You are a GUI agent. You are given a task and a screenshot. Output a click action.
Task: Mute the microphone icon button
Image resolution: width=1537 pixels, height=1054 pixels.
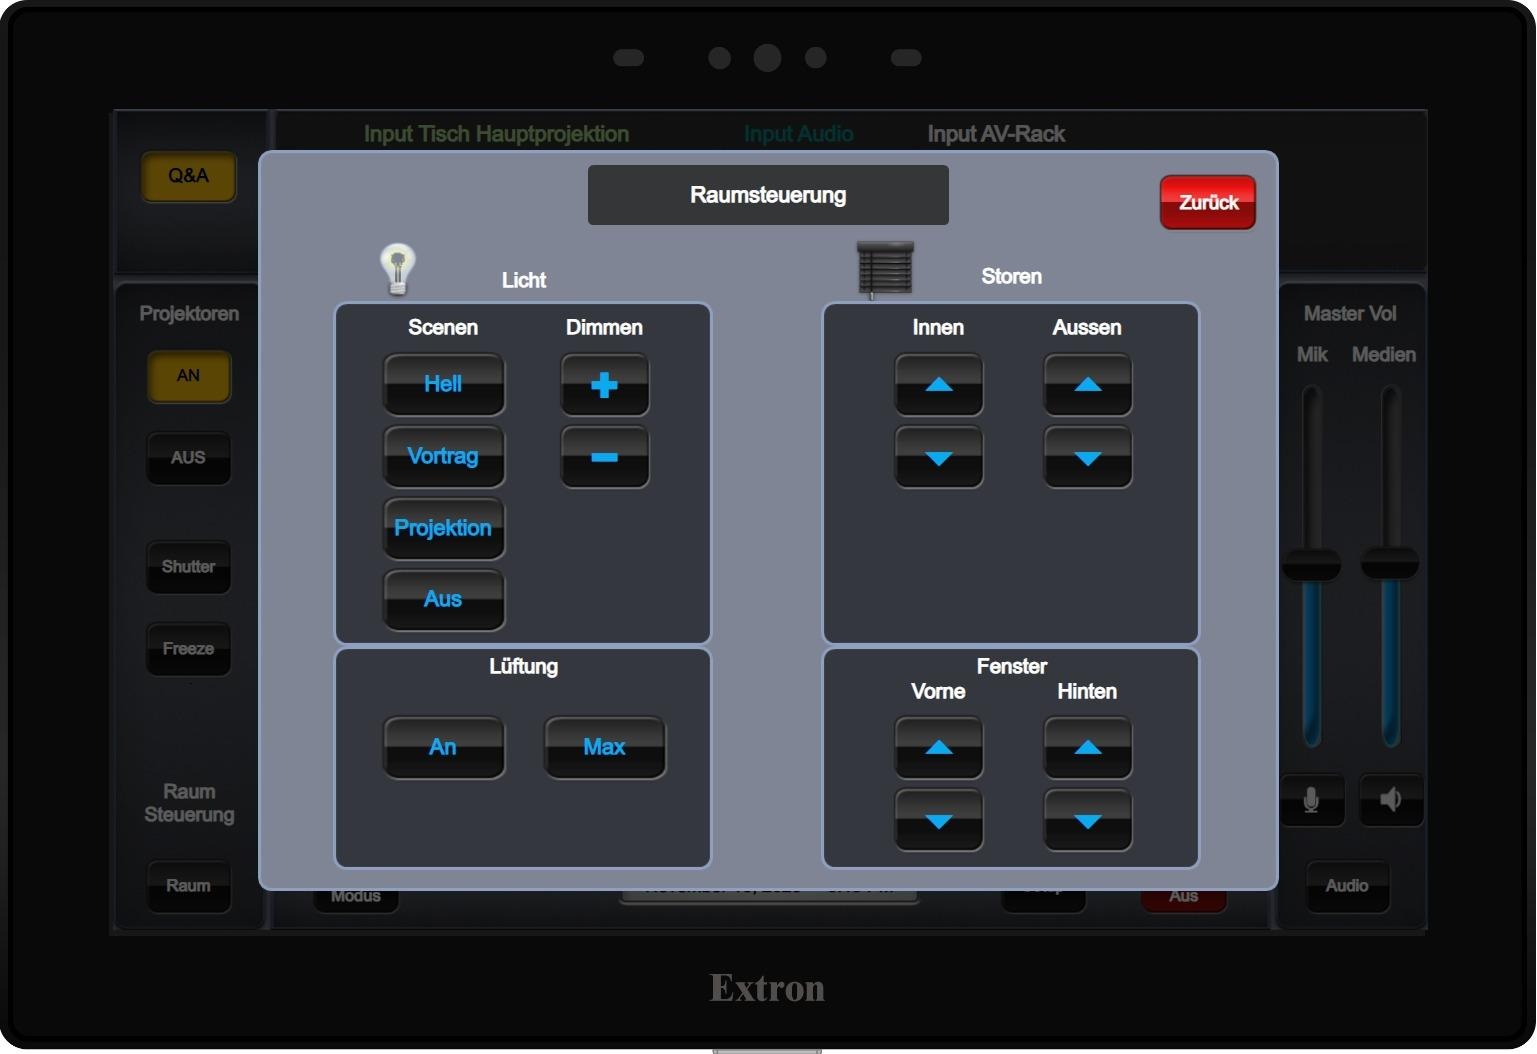1311,800
